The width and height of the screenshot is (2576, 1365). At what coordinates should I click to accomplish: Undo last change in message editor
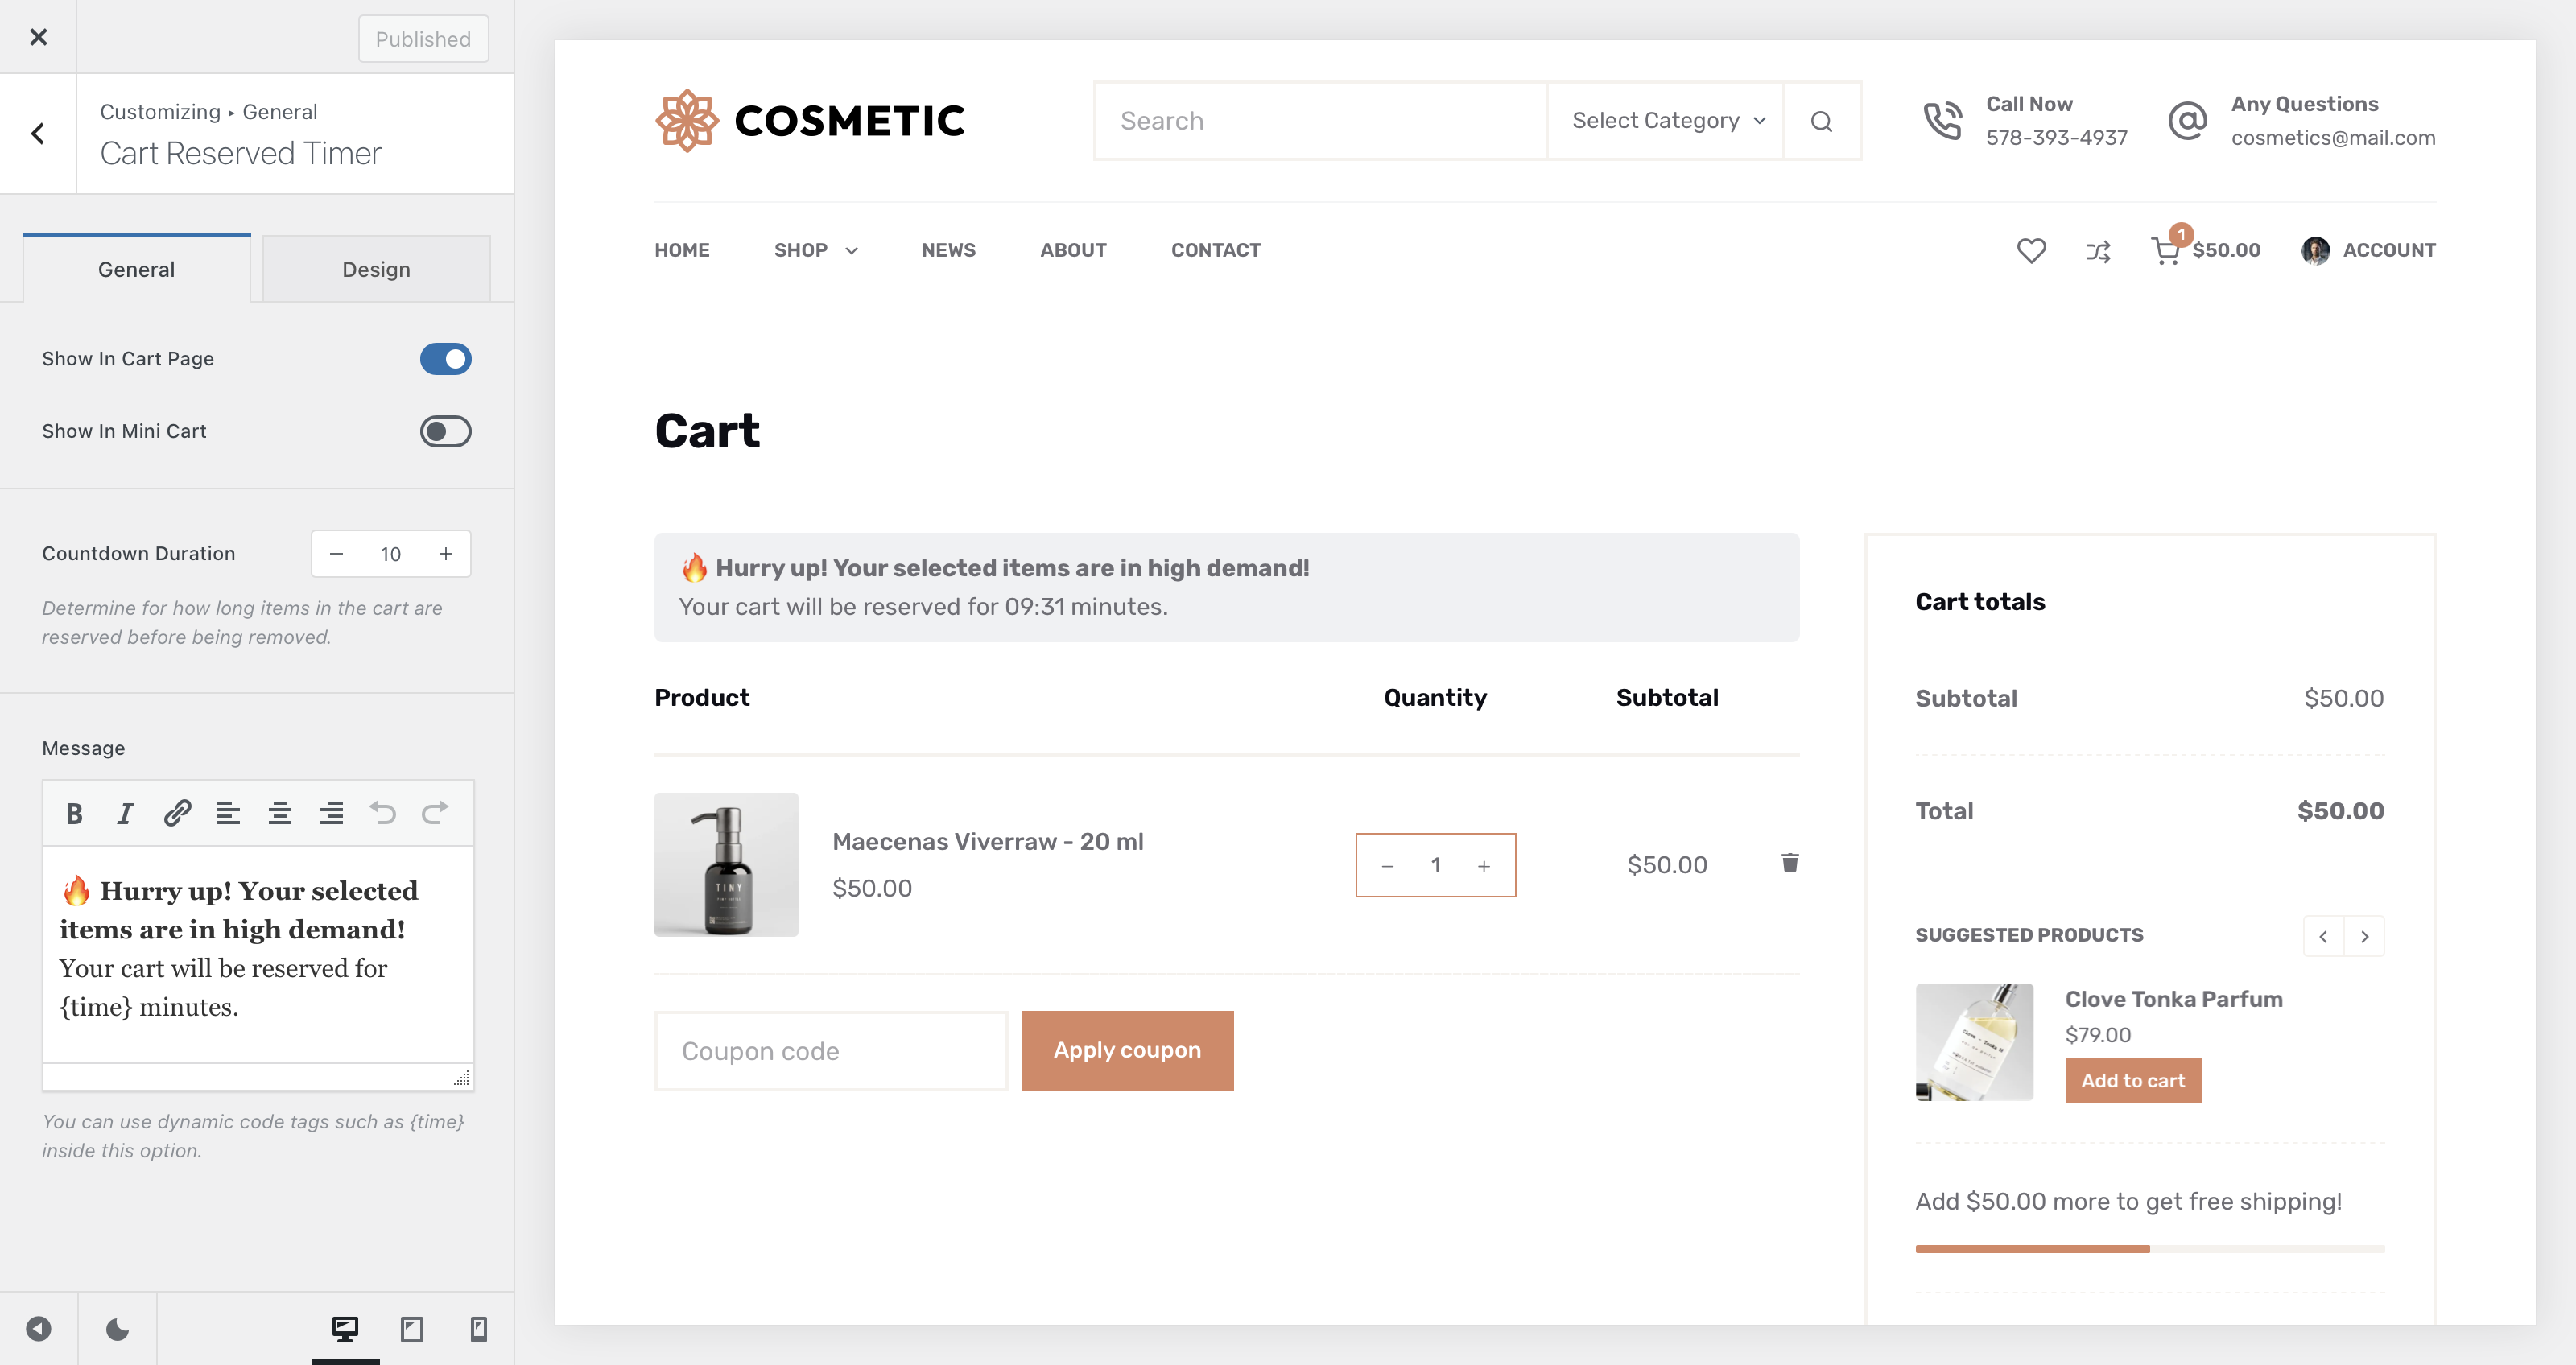[x=383, y=813]
